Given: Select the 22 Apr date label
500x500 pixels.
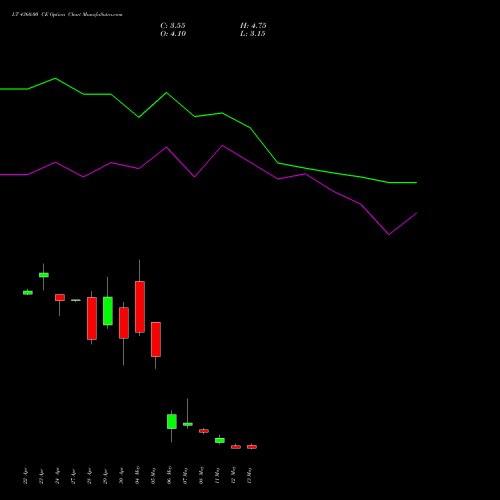Looking at the screenshot, I should 26,476.
